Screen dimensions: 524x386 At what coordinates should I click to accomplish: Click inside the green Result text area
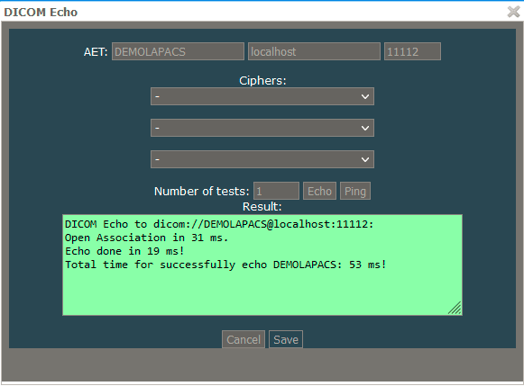[x=262, y=265]
